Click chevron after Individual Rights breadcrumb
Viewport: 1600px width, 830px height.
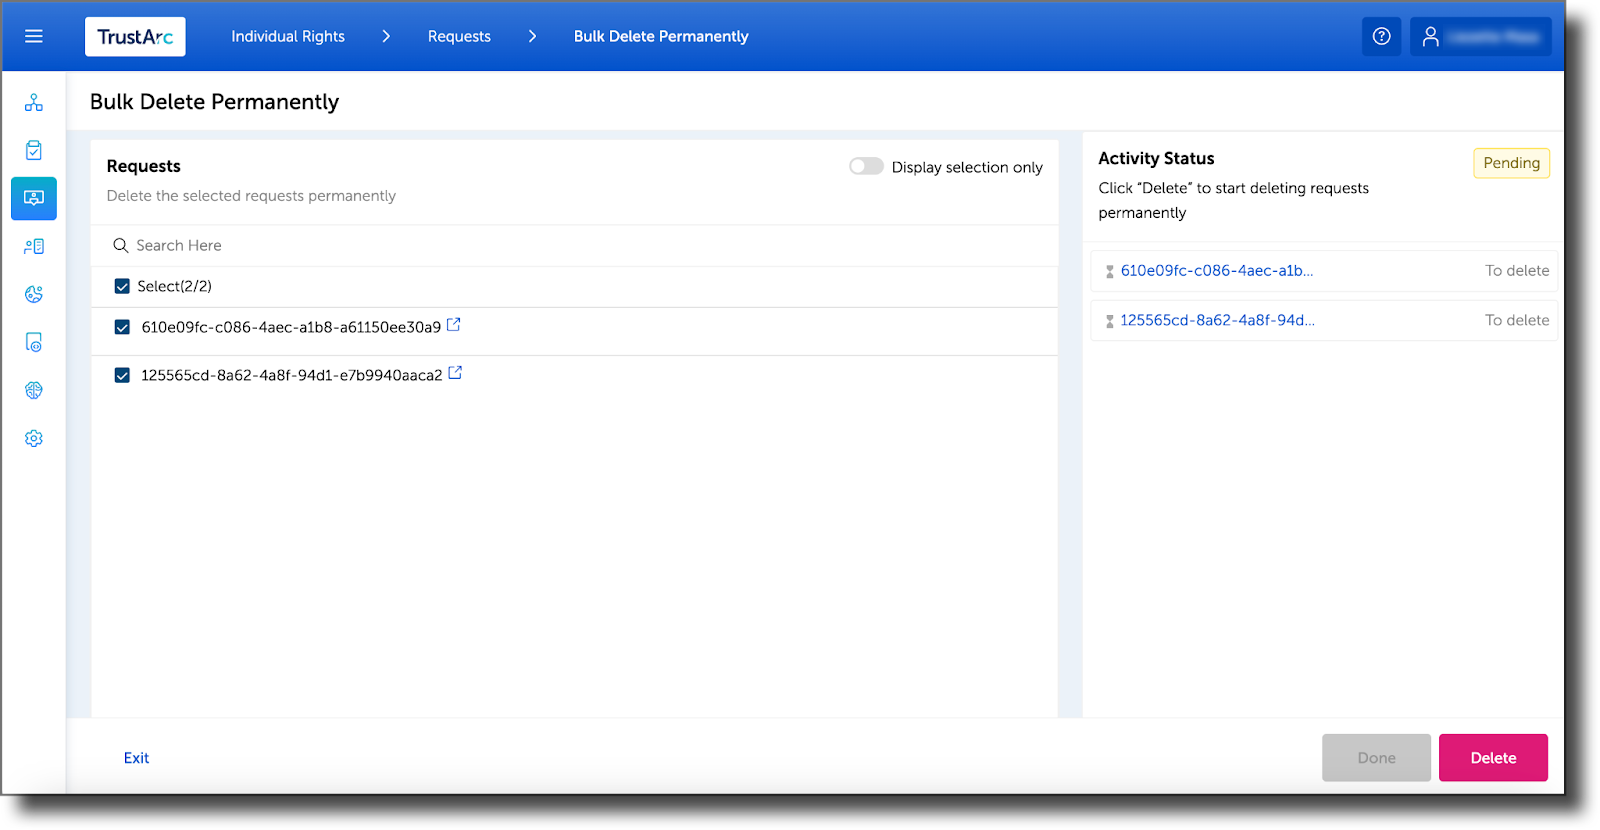coord(386,36)
